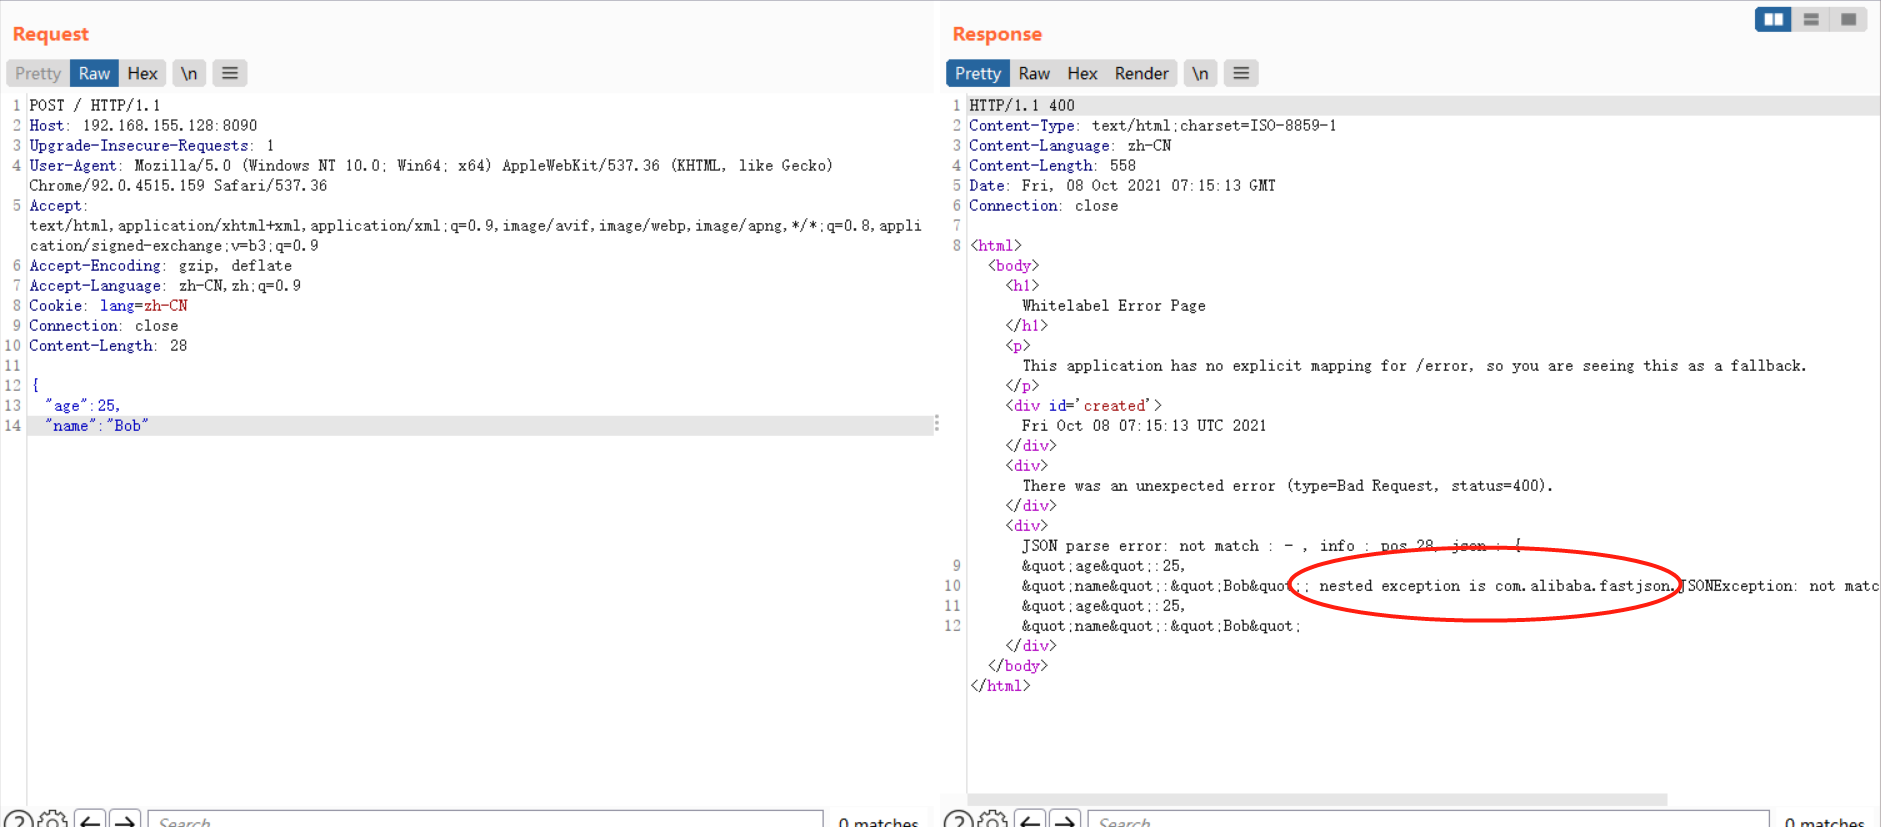Select combined tabbed layout icon
The height and width of the screenshot is (827, 1881).
tap(1848, 19)
